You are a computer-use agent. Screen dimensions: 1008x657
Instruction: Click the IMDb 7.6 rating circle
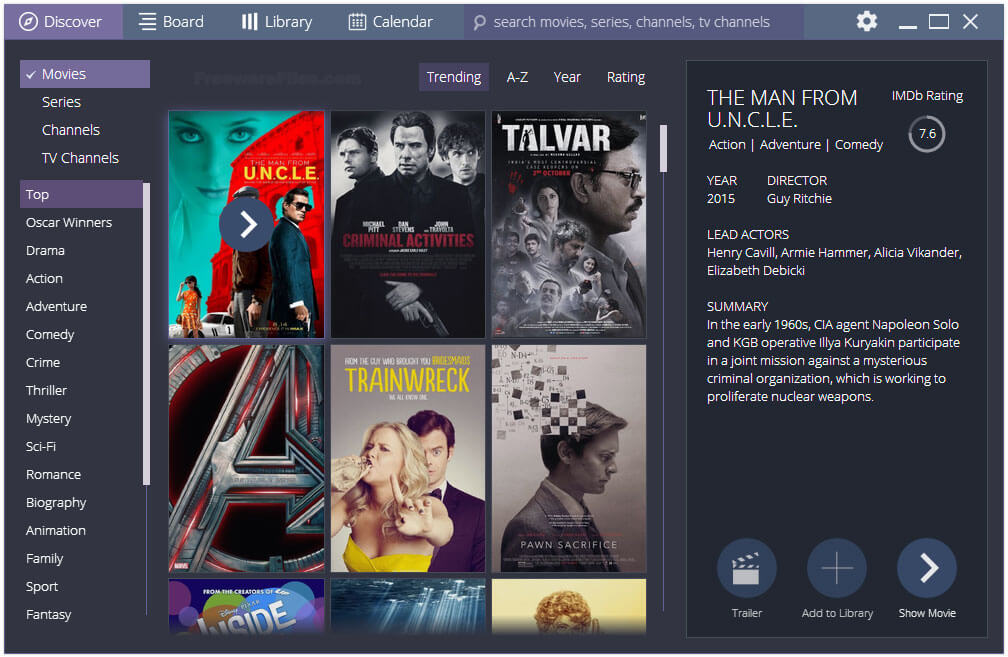pyautogui.click(x=927, y=134)
